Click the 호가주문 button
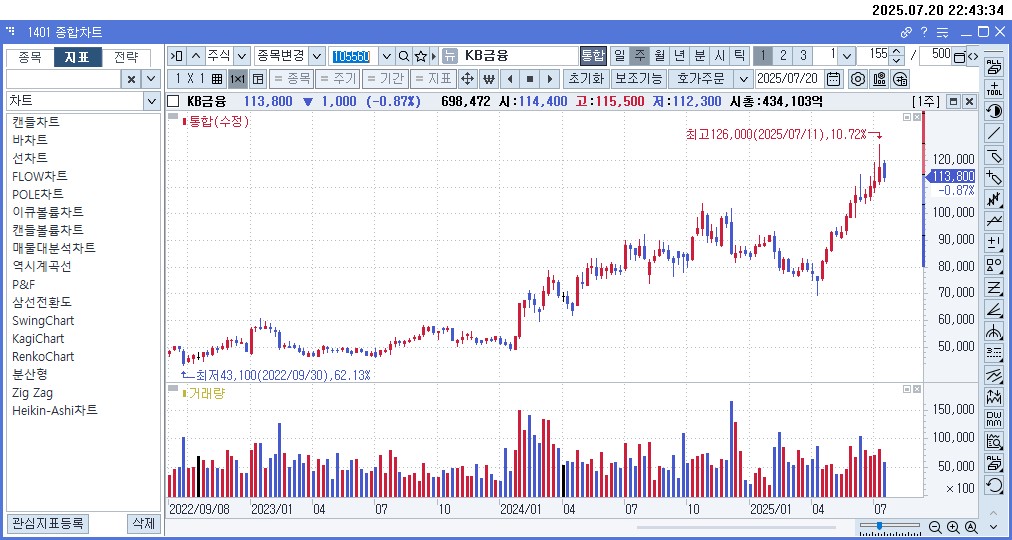This screenshot has height=540, width=1012. [x=702, y=79]
